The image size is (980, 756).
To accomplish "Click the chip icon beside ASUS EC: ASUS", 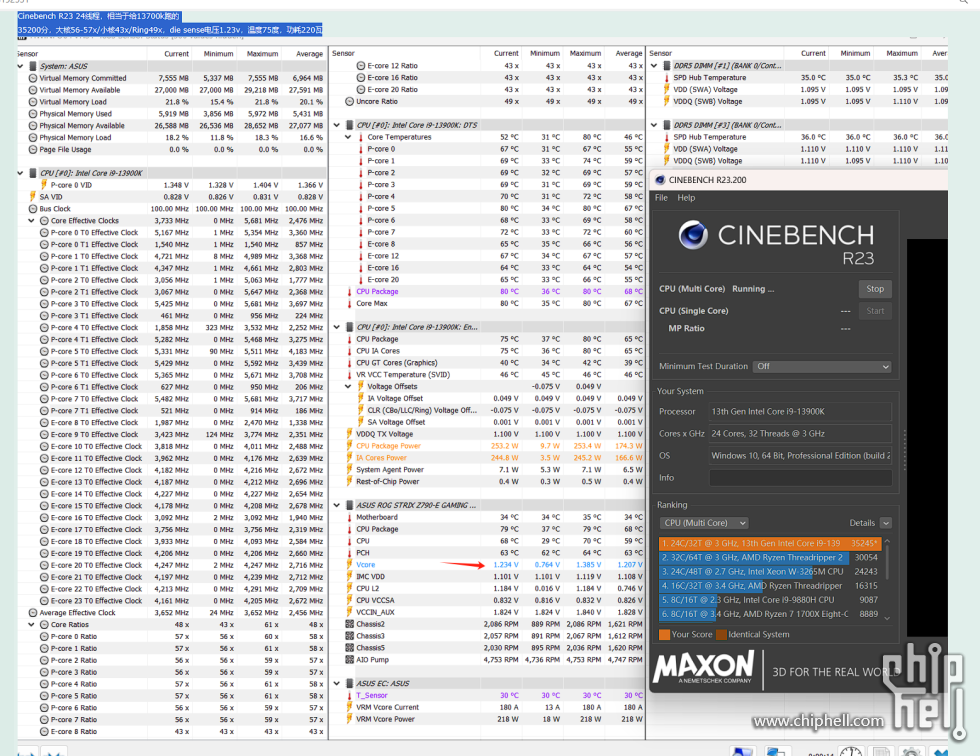I will [349, 684].
